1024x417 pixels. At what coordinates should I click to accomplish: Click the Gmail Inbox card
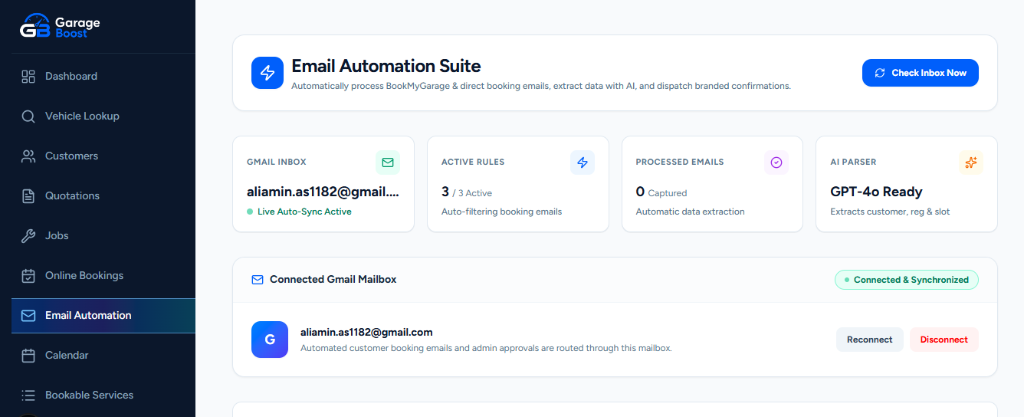(x=323, y=184)
